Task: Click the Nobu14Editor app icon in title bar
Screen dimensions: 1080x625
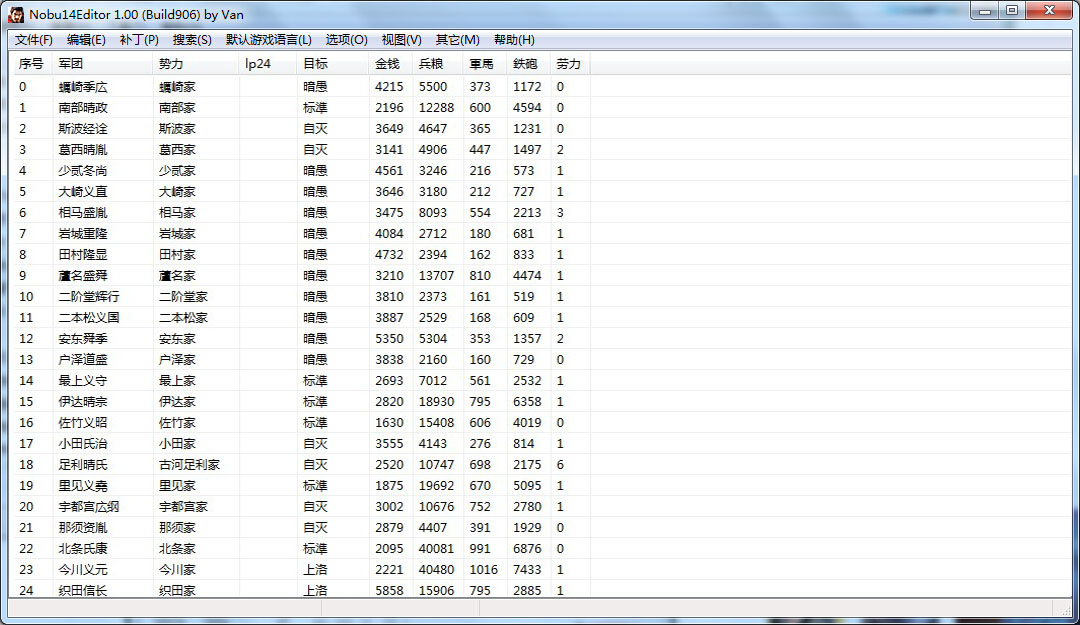Action: (16, 14)
